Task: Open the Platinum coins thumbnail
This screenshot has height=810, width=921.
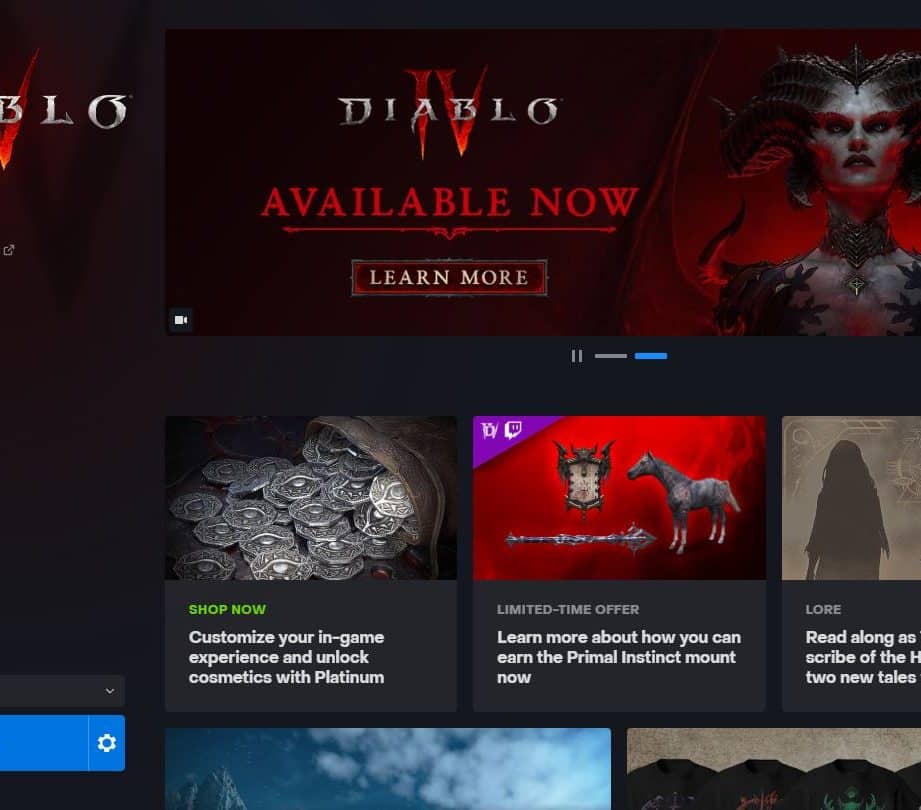Action: [311, 498]
